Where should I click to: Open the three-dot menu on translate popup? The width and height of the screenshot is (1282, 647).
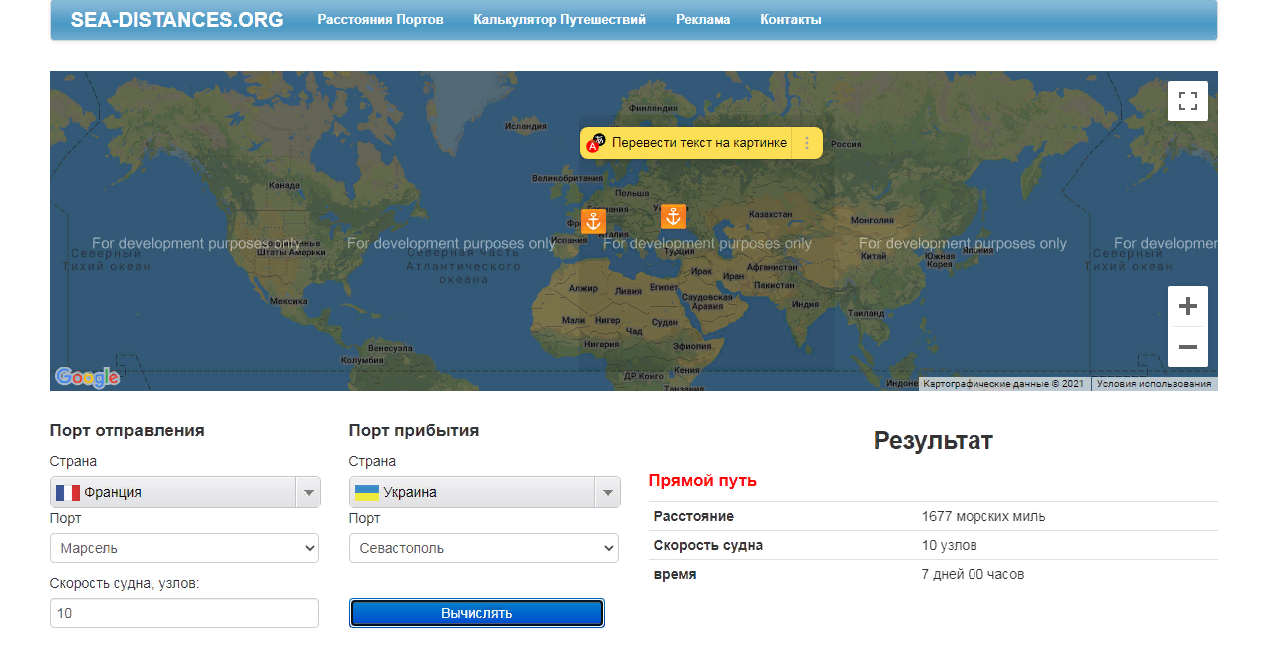point(807,143)
